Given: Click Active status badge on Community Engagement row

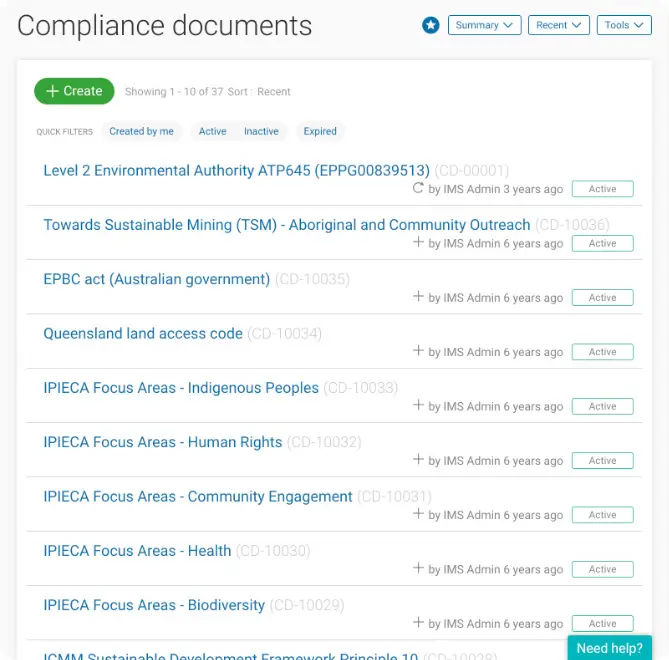Looking at the screenshot, I should 602,515.
